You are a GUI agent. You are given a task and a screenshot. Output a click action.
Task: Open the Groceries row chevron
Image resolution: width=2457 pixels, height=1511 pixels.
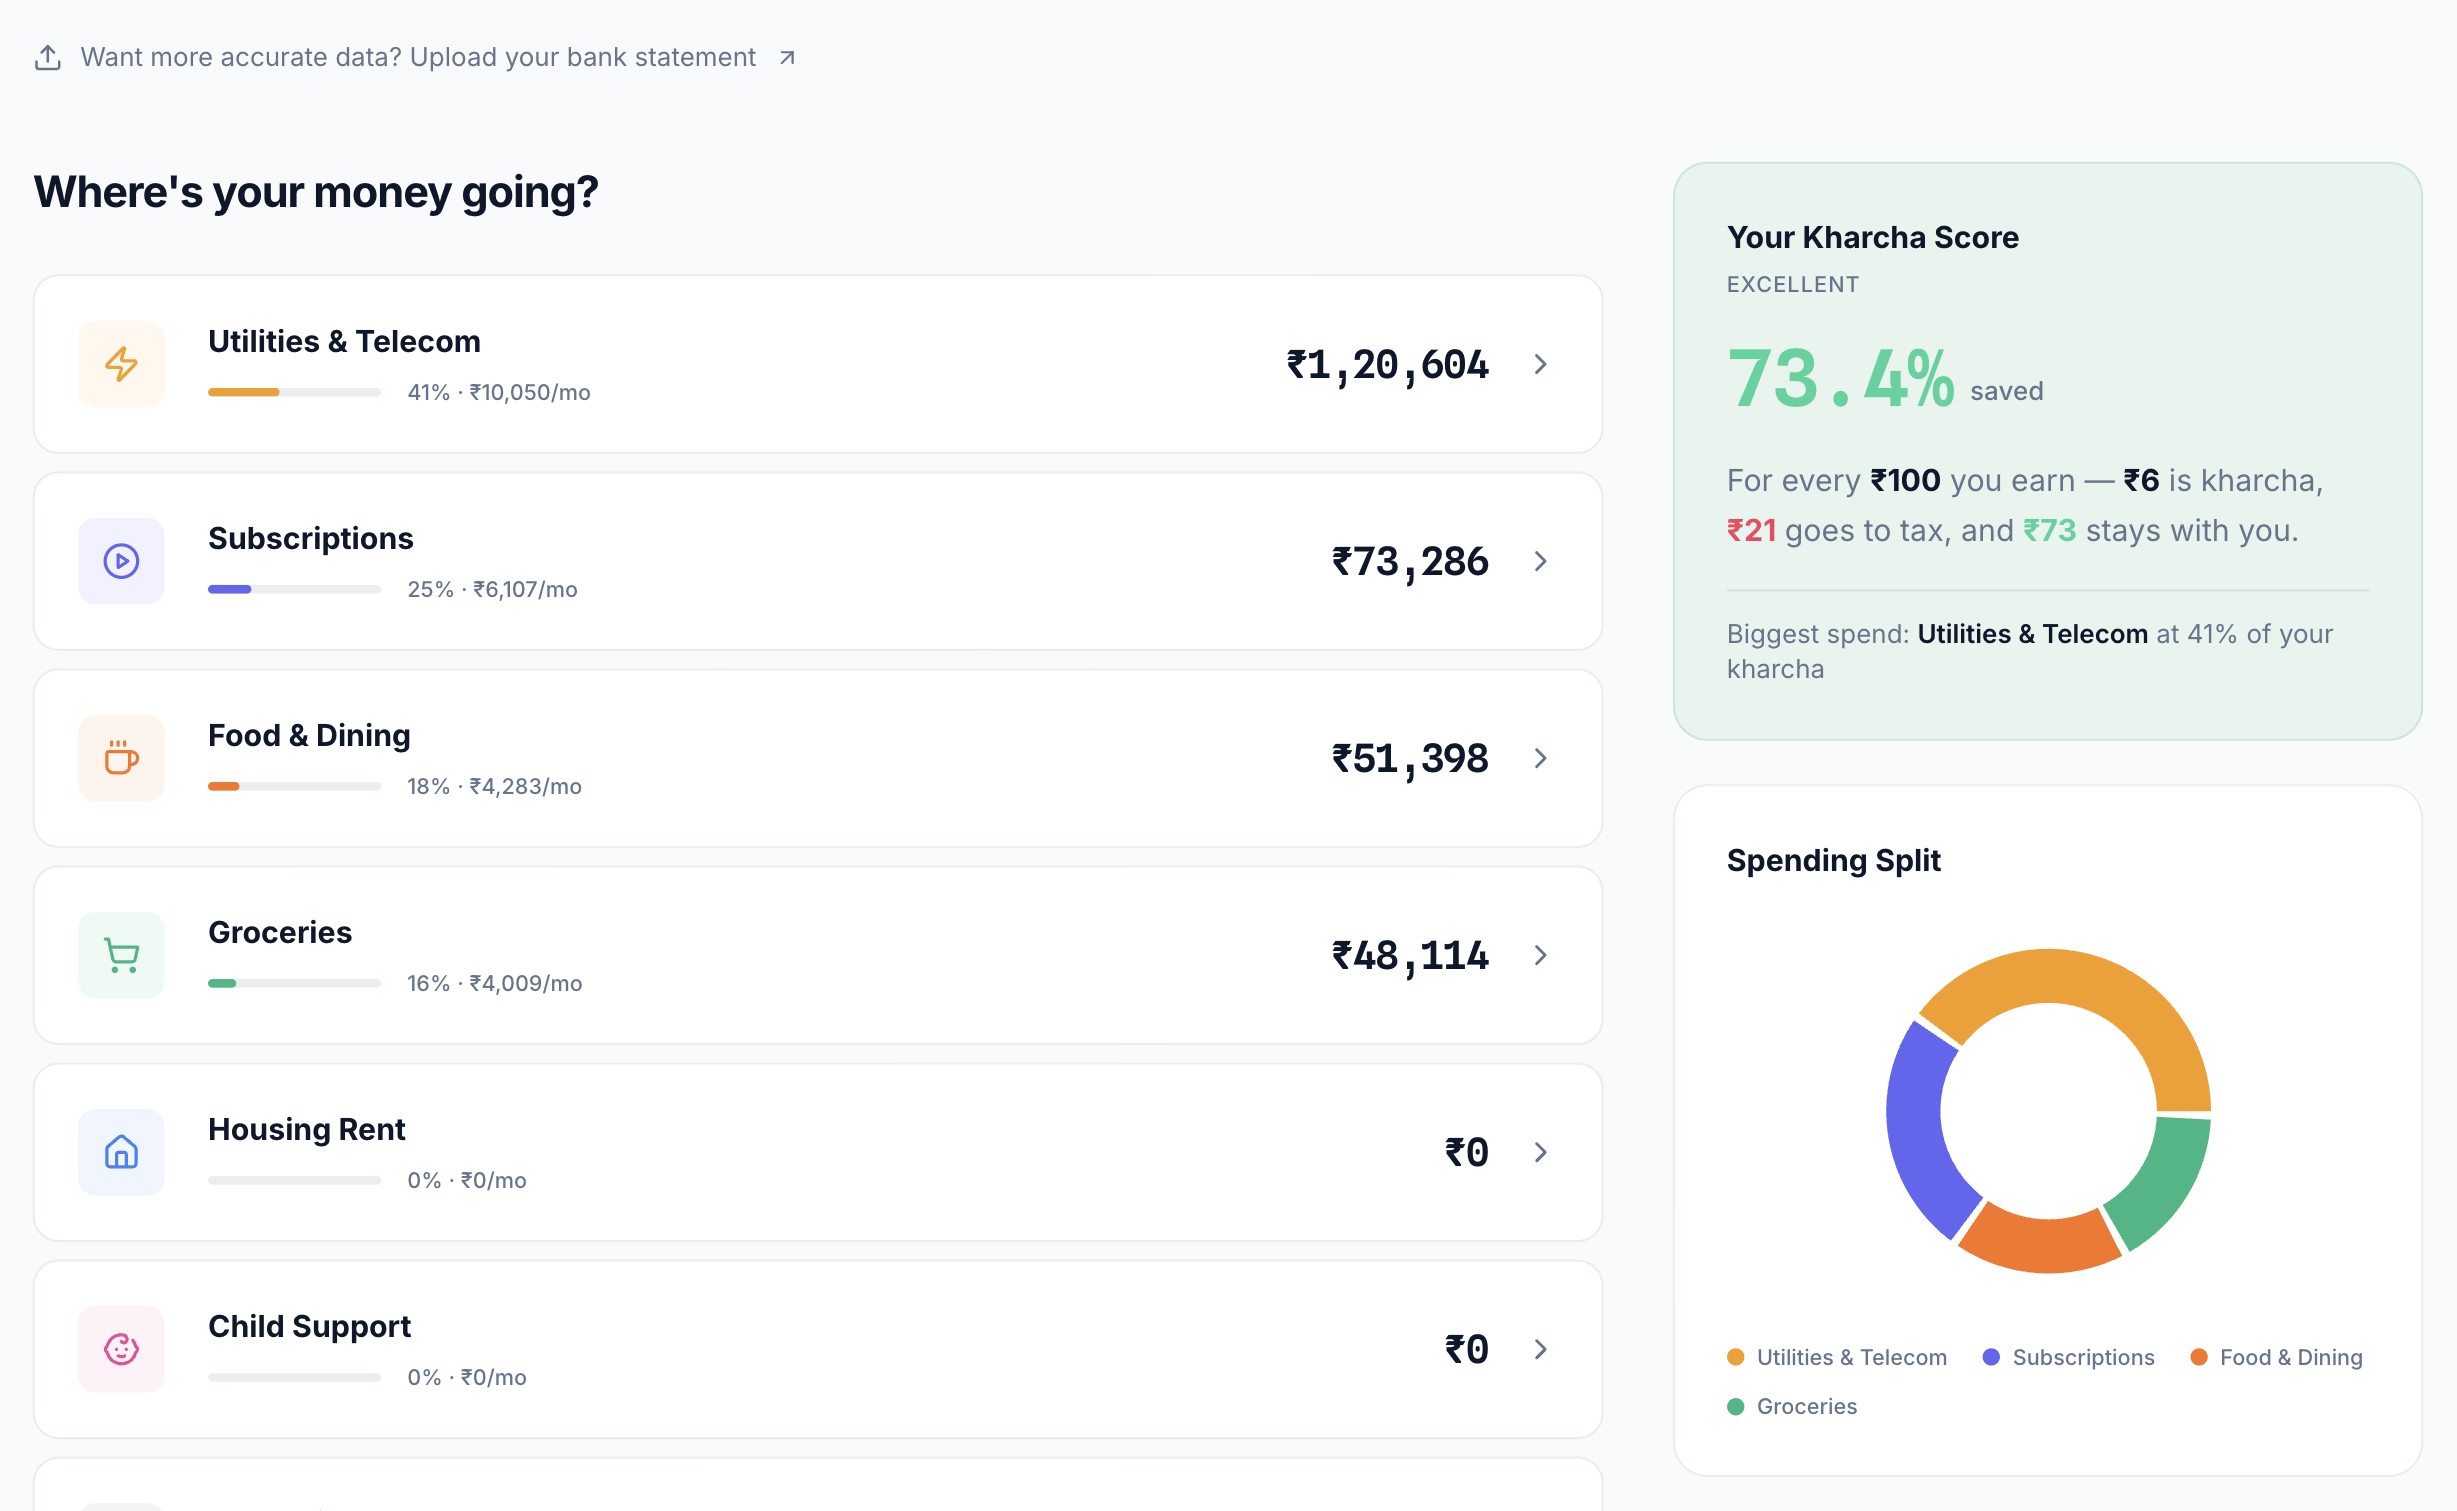click(1540, 955)
